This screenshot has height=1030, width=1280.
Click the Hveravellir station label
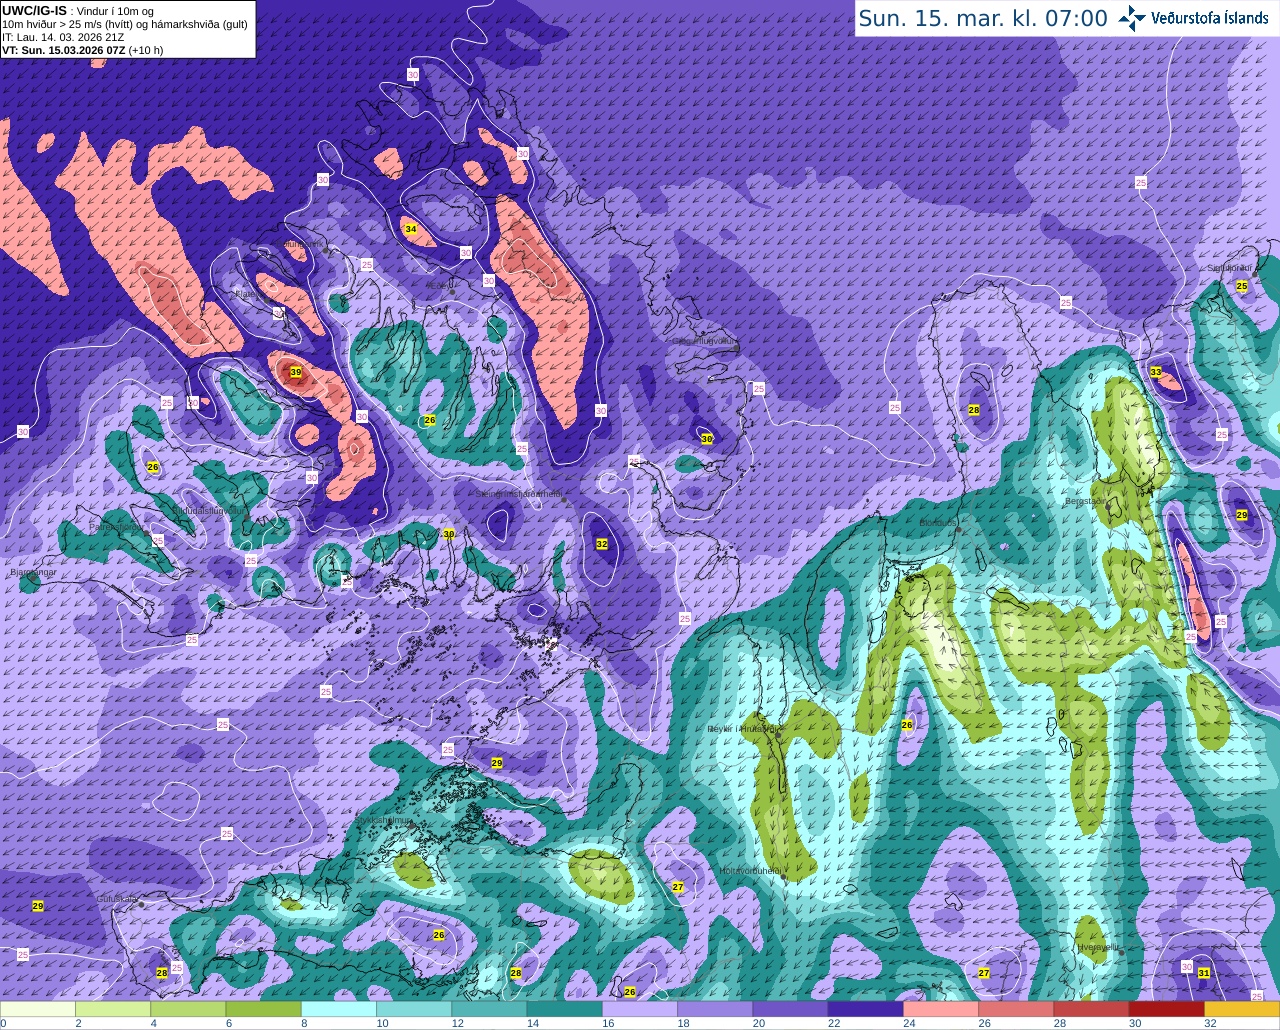tap(1098, 946)
